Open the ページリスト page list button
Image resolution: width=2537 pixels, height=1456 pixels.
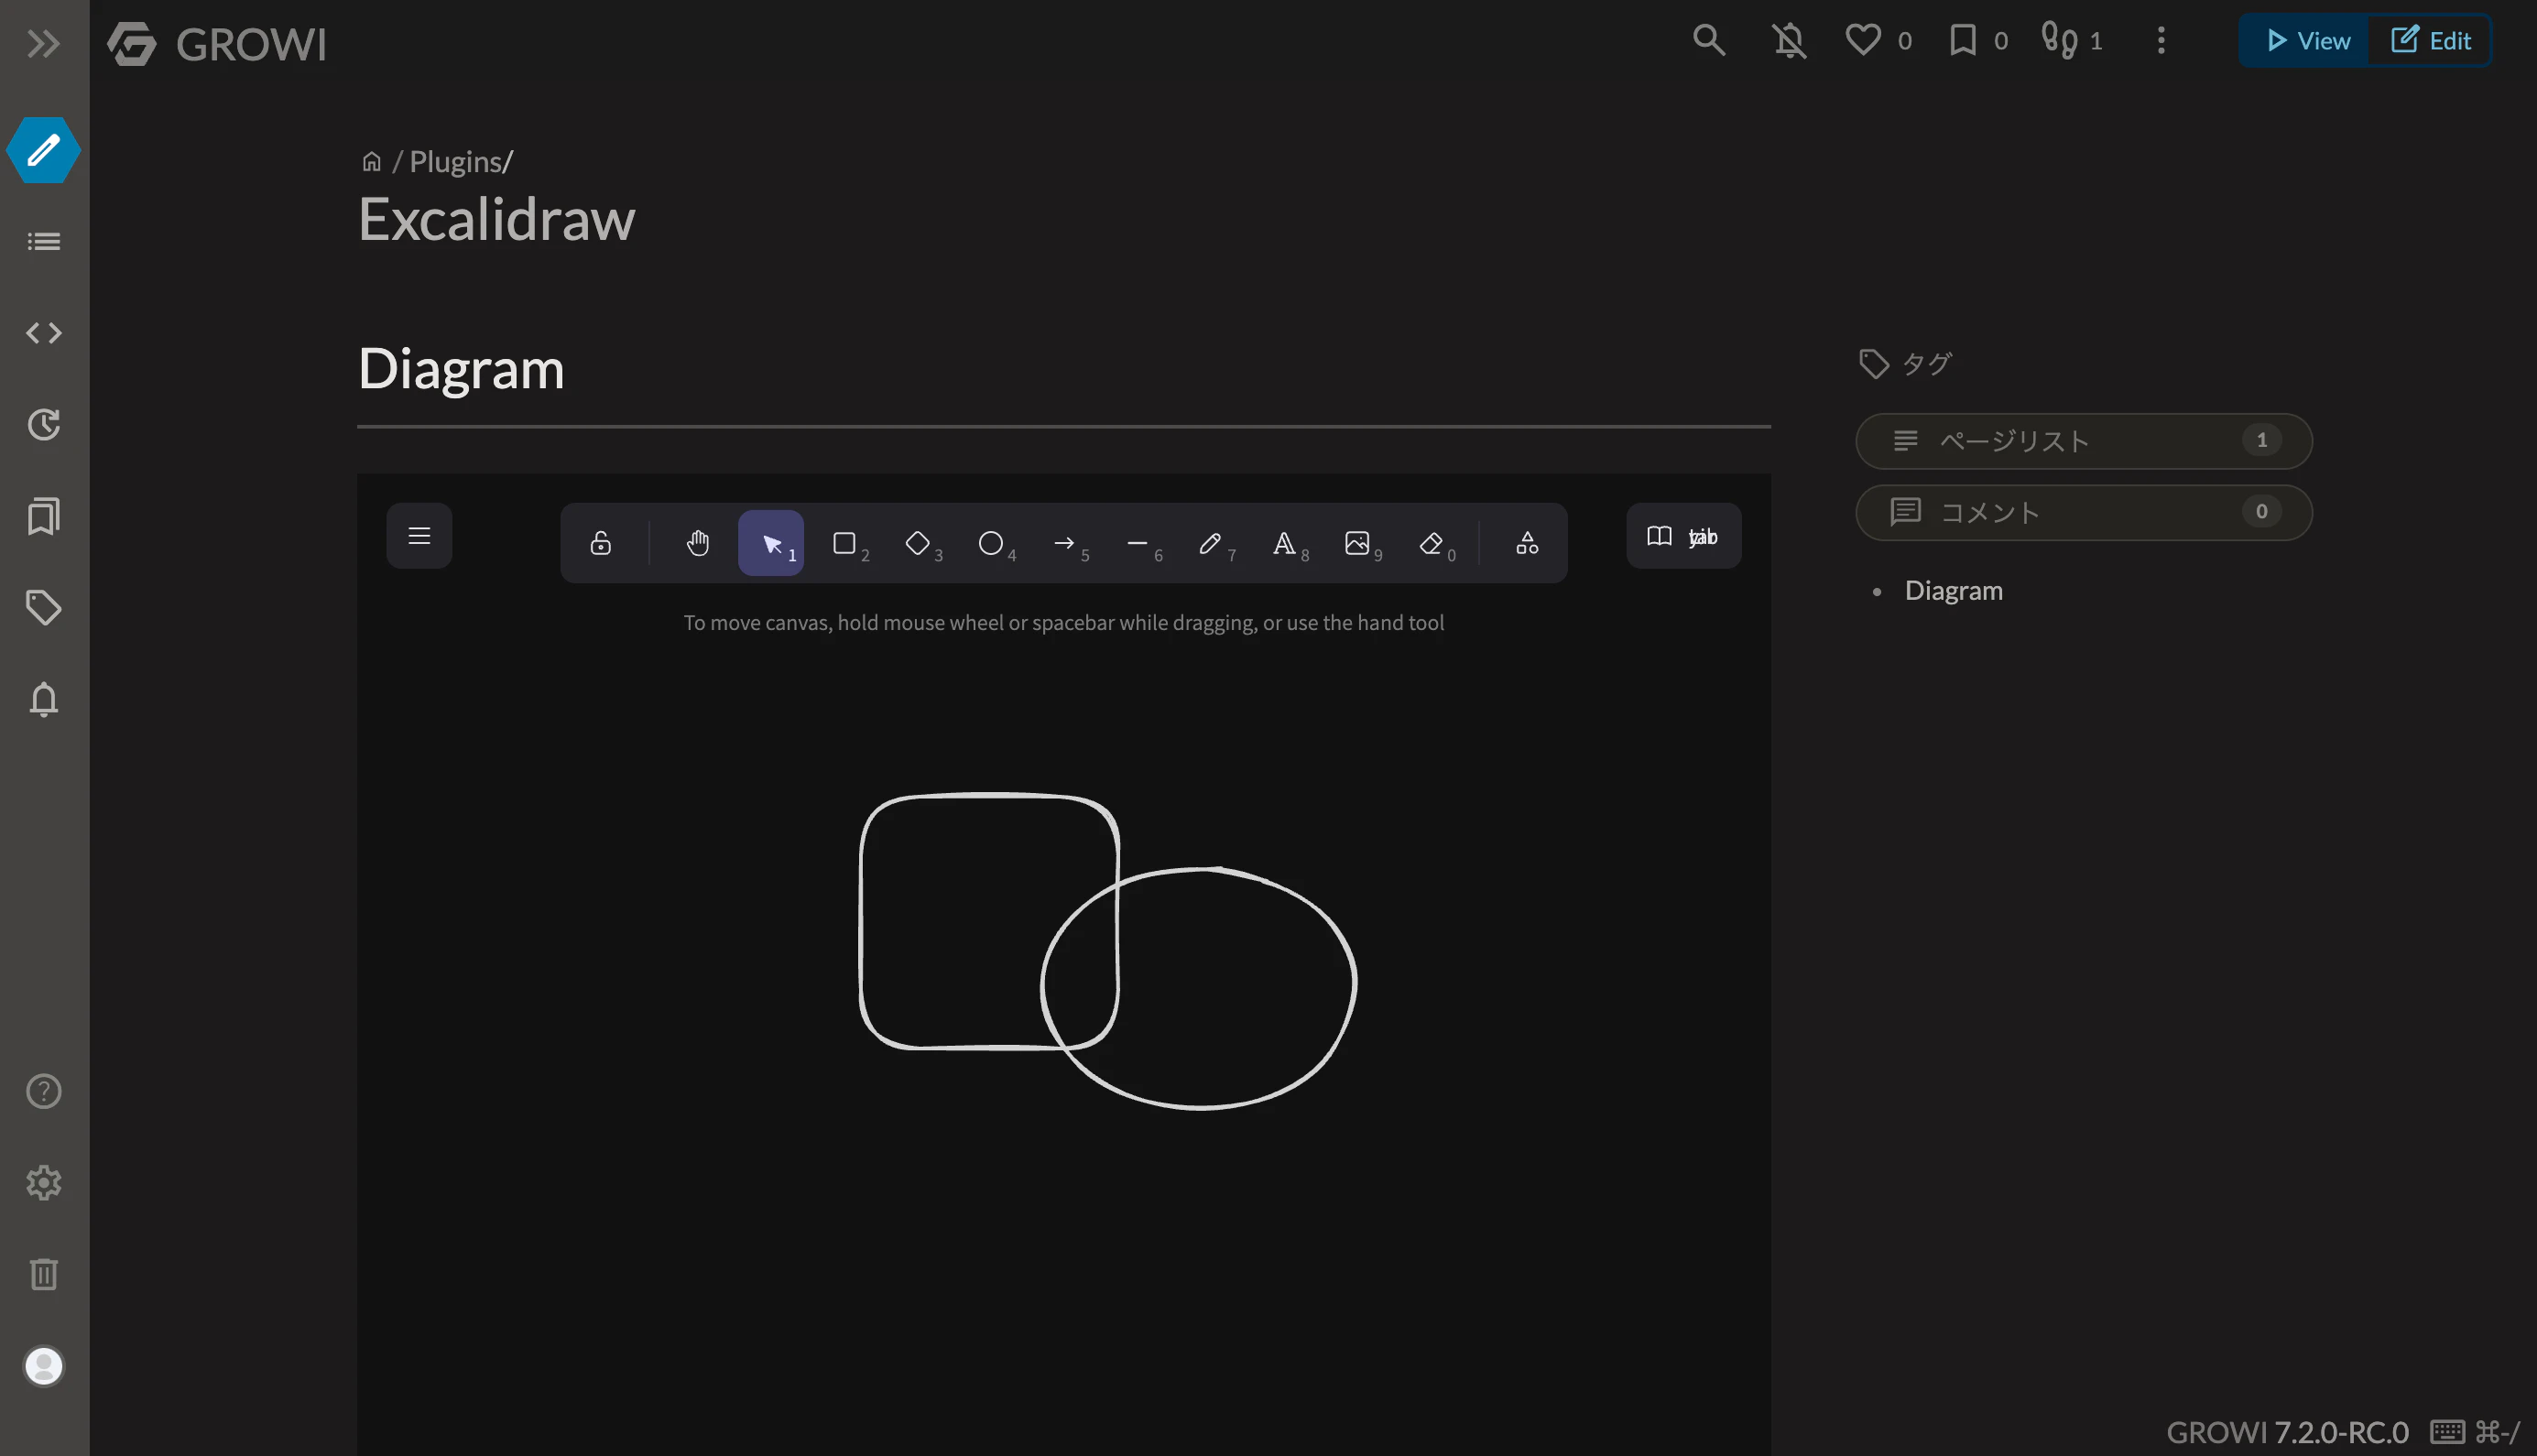[x=2084, y=441]
